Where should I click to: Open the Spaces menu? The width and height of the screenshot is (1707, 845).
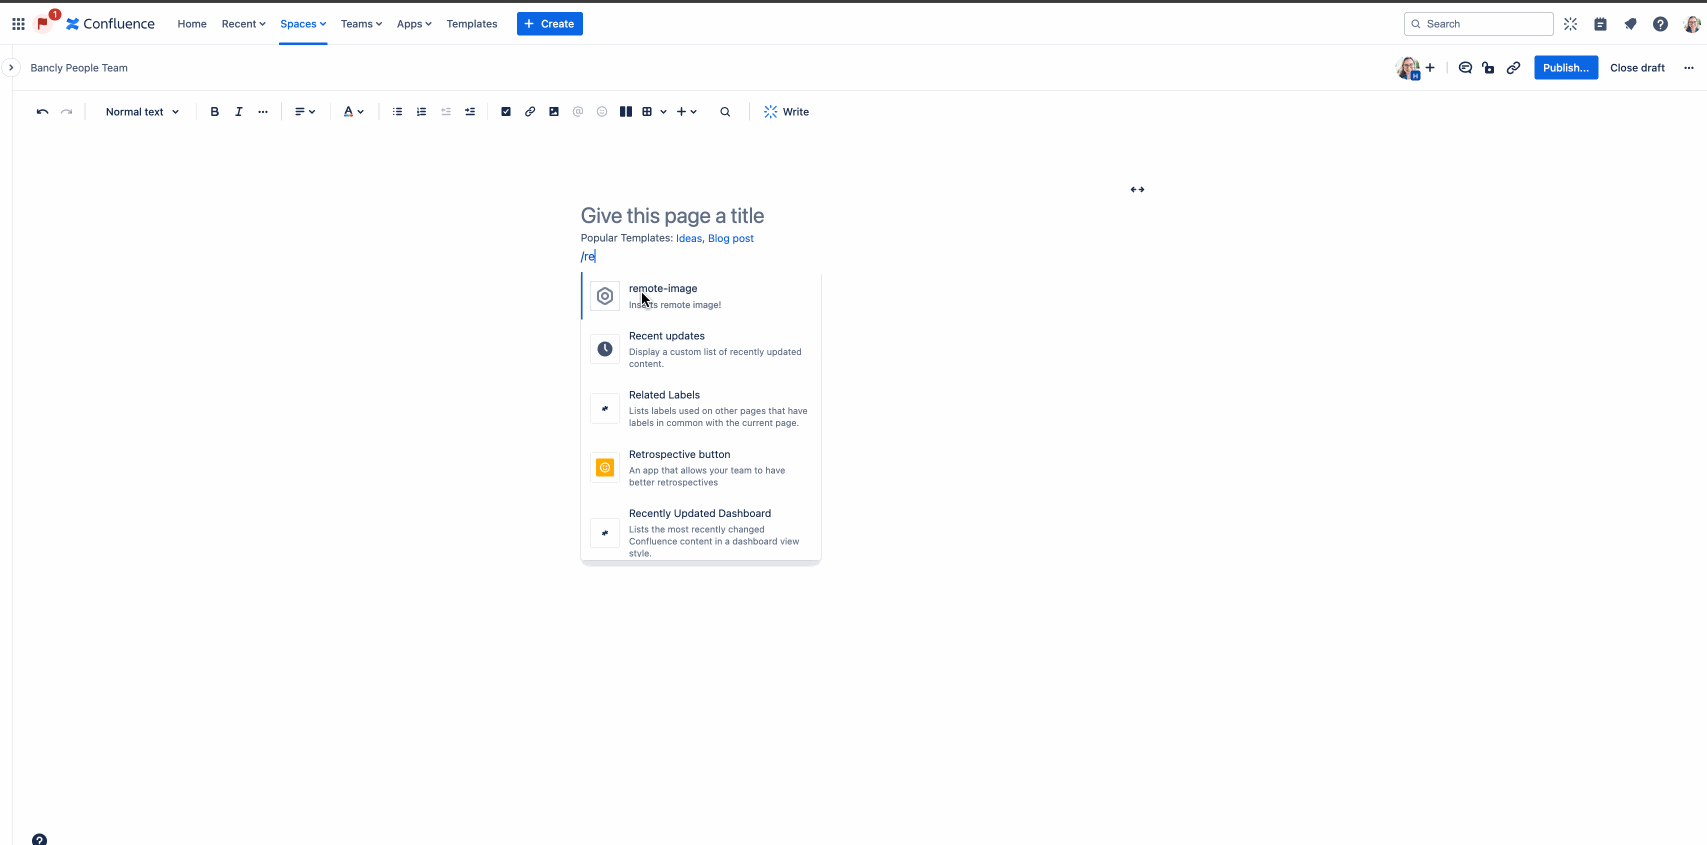303,24
